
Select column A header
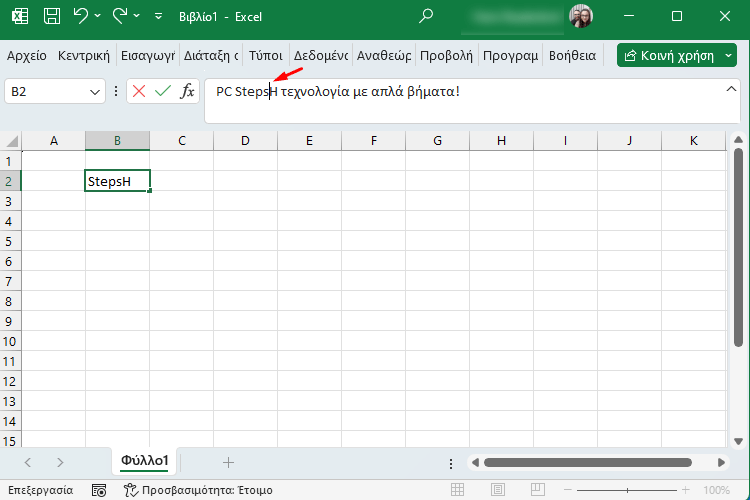(x=54, y=141)
